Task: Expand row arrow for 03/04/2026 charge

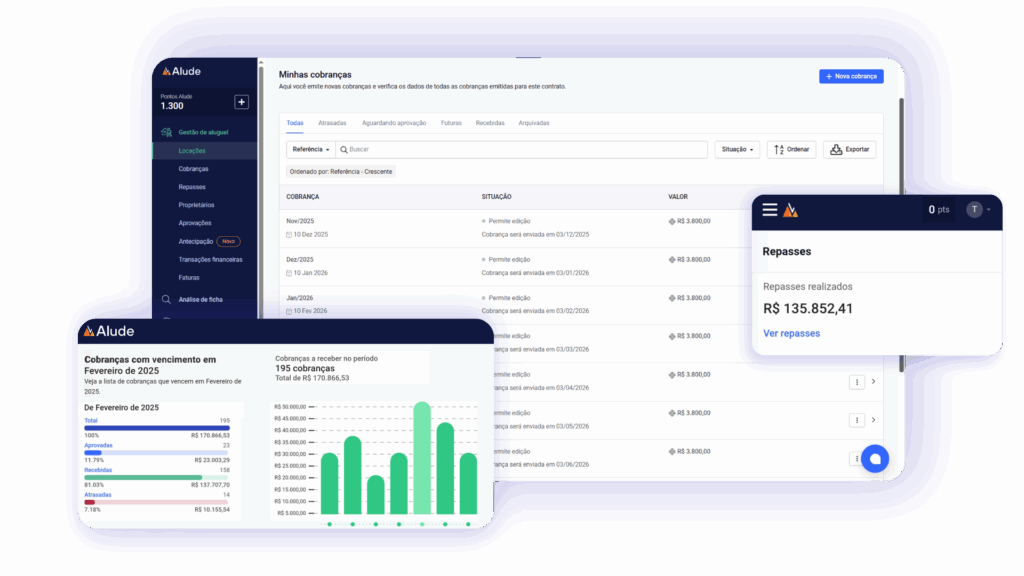Action: (x=873, y=381)
